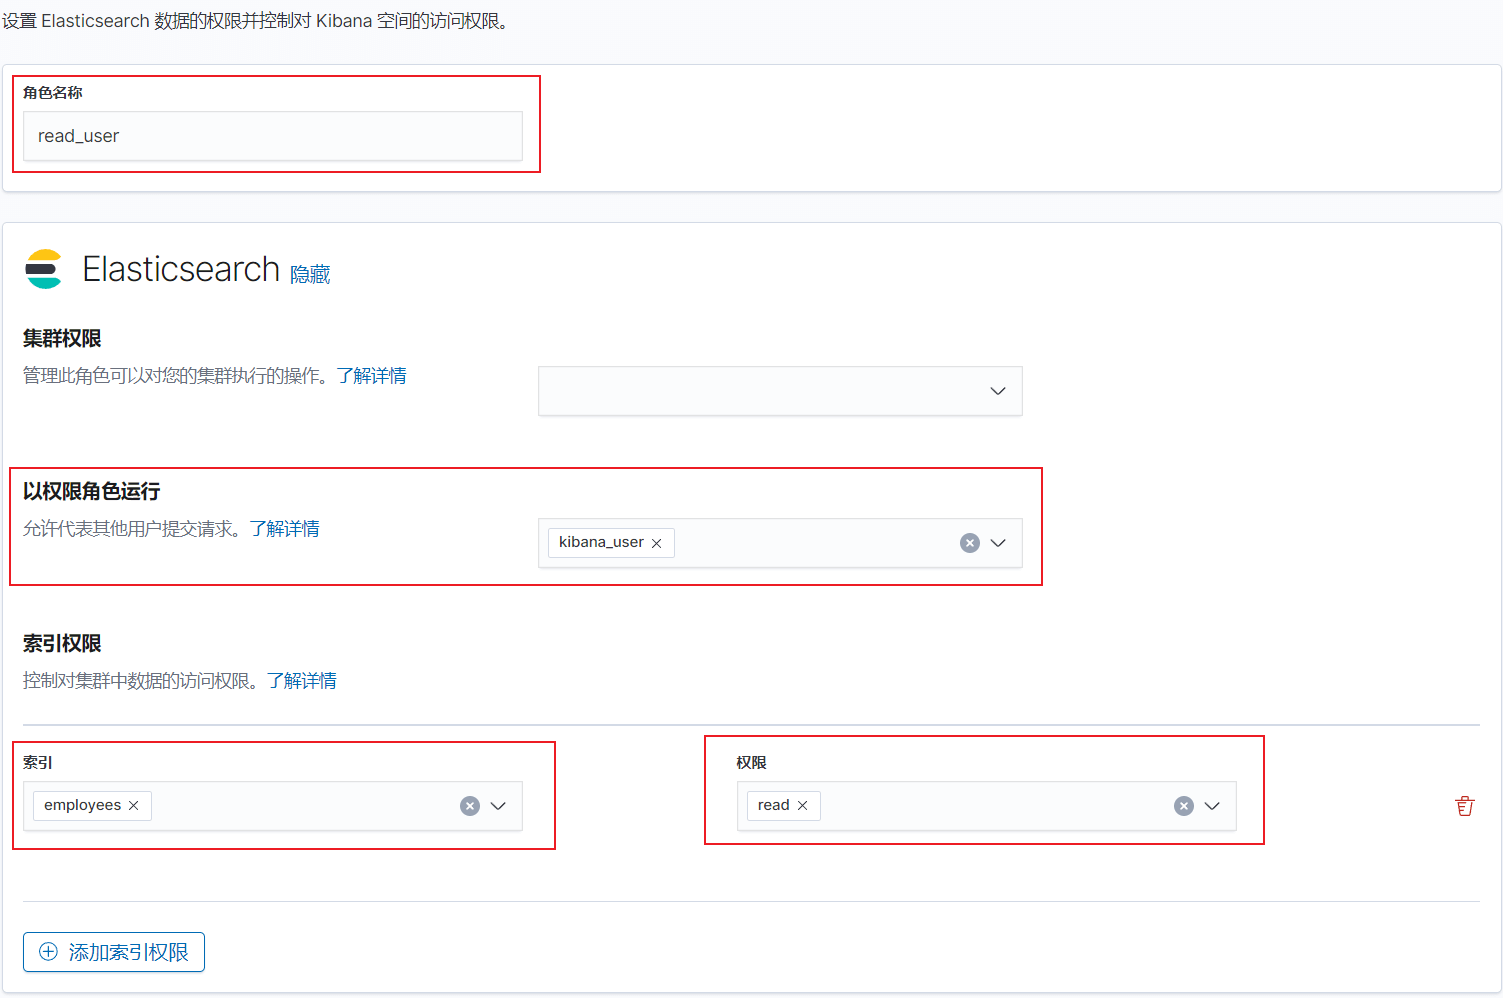The height and width of the screenshot is (998, 1503).
Task: Open 了解详情 link for run-as roles
Action: (x=284, y=529)
